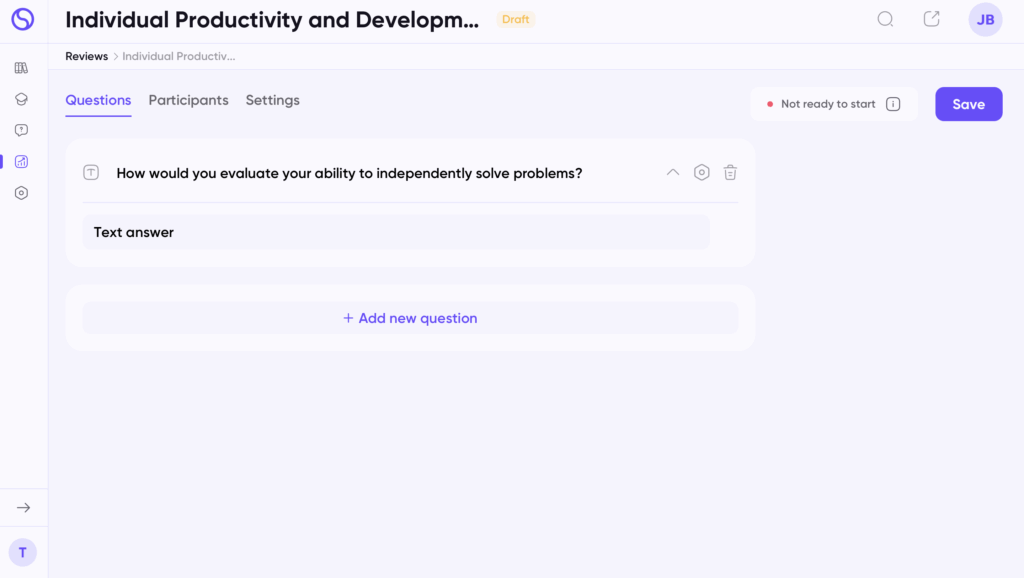Click the Save button
Viewport: 1024px width, 578px height.
click(x=968, y=104)
